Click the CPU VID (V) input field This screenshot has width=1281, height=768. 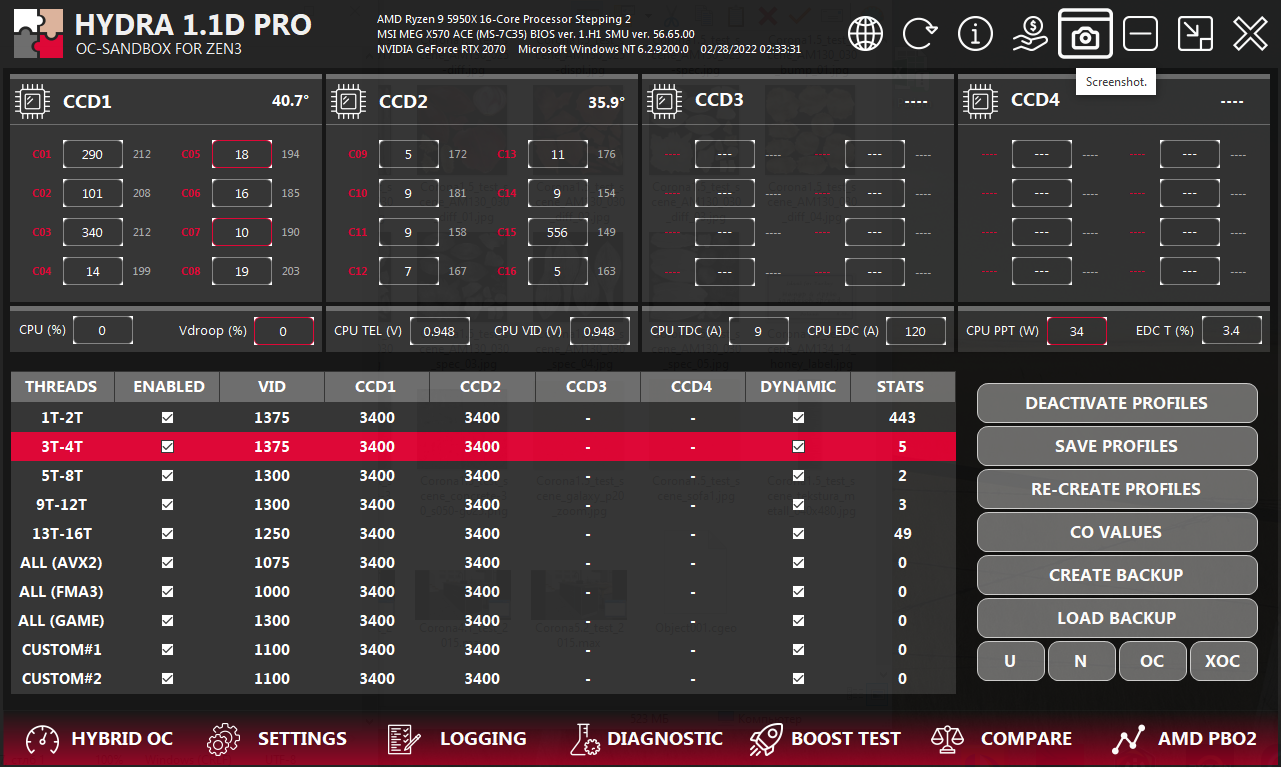(600, 331)
